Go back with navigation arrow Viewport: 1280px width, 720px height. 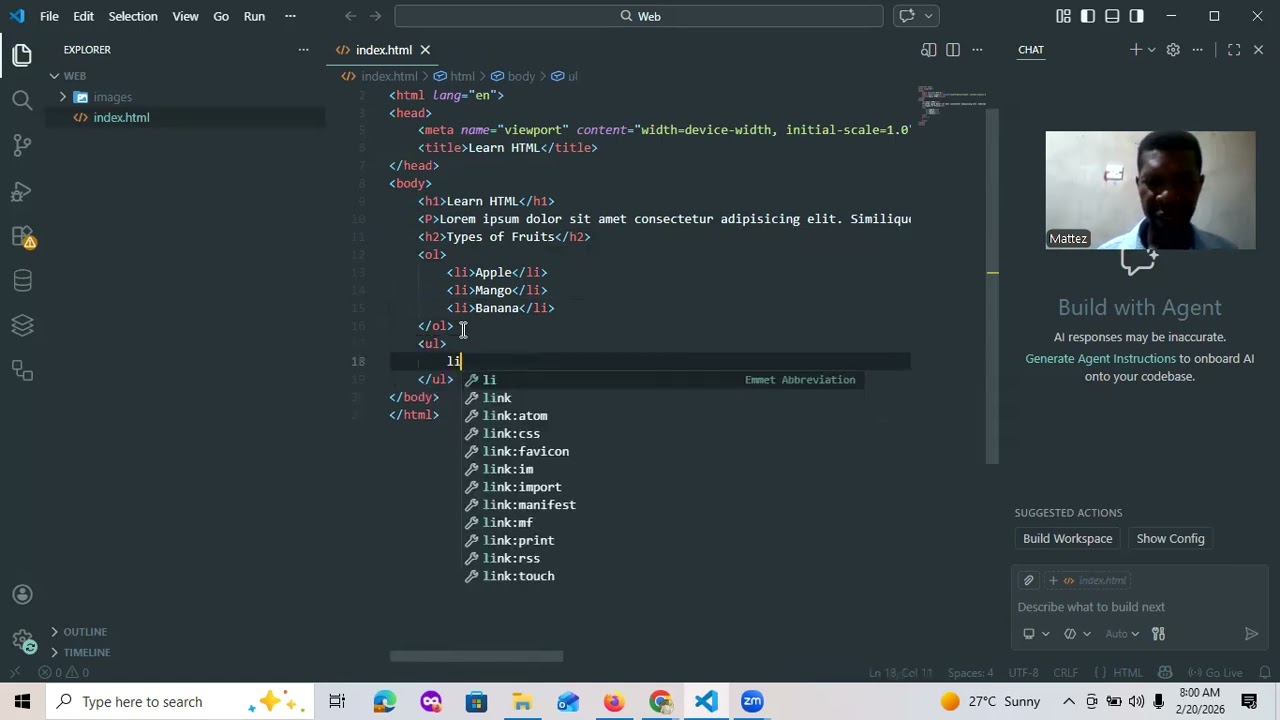[x=350, y=16]
